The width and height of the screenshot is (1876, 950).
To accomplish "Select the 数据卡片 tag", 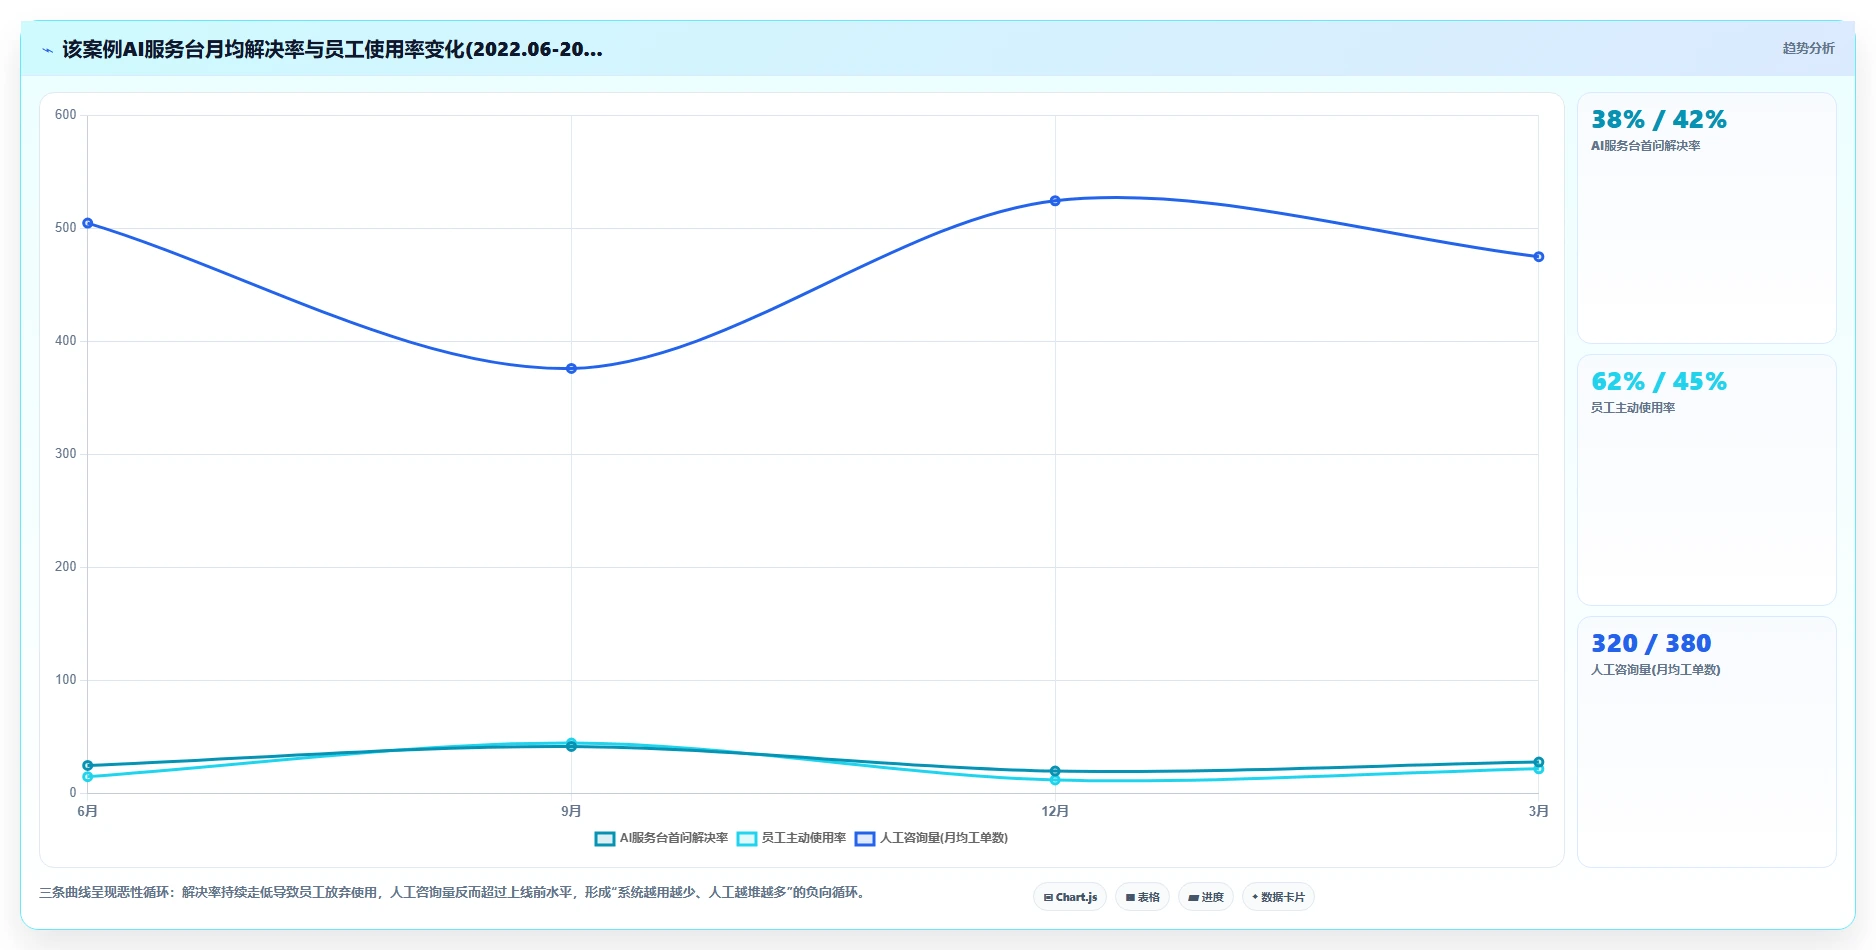I will [1278, 897].
